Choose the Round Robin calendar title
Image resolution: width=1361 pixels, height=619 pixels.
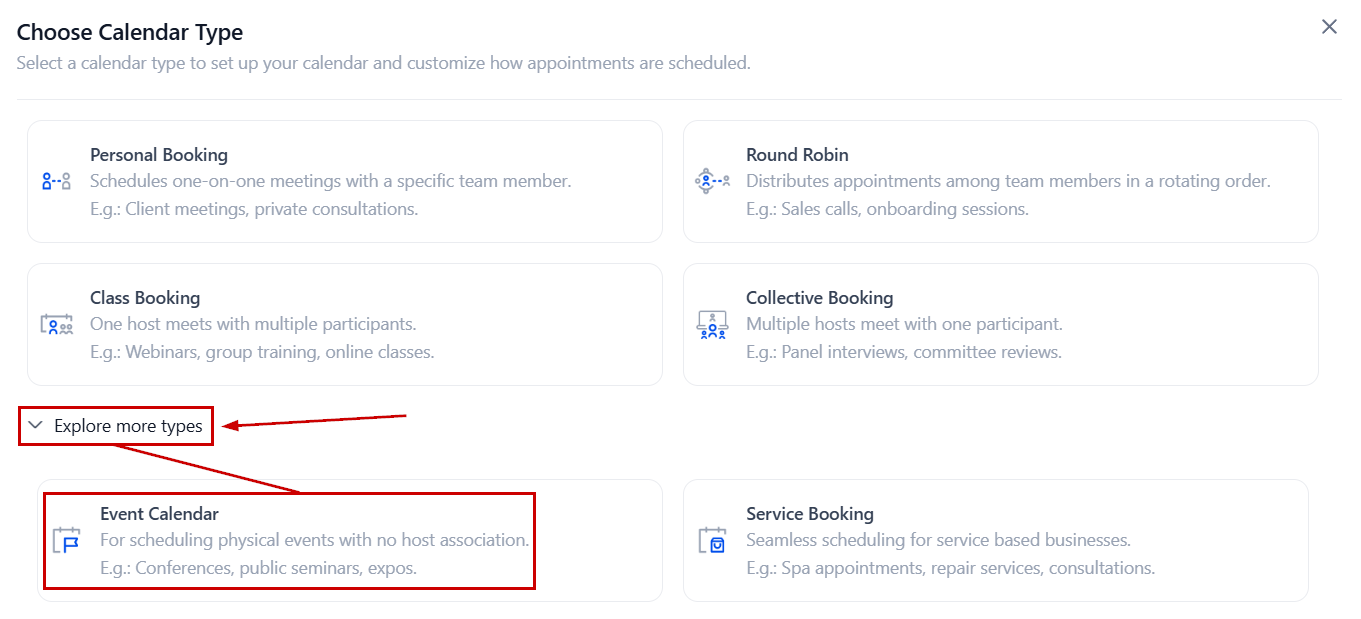pos(797,155)
